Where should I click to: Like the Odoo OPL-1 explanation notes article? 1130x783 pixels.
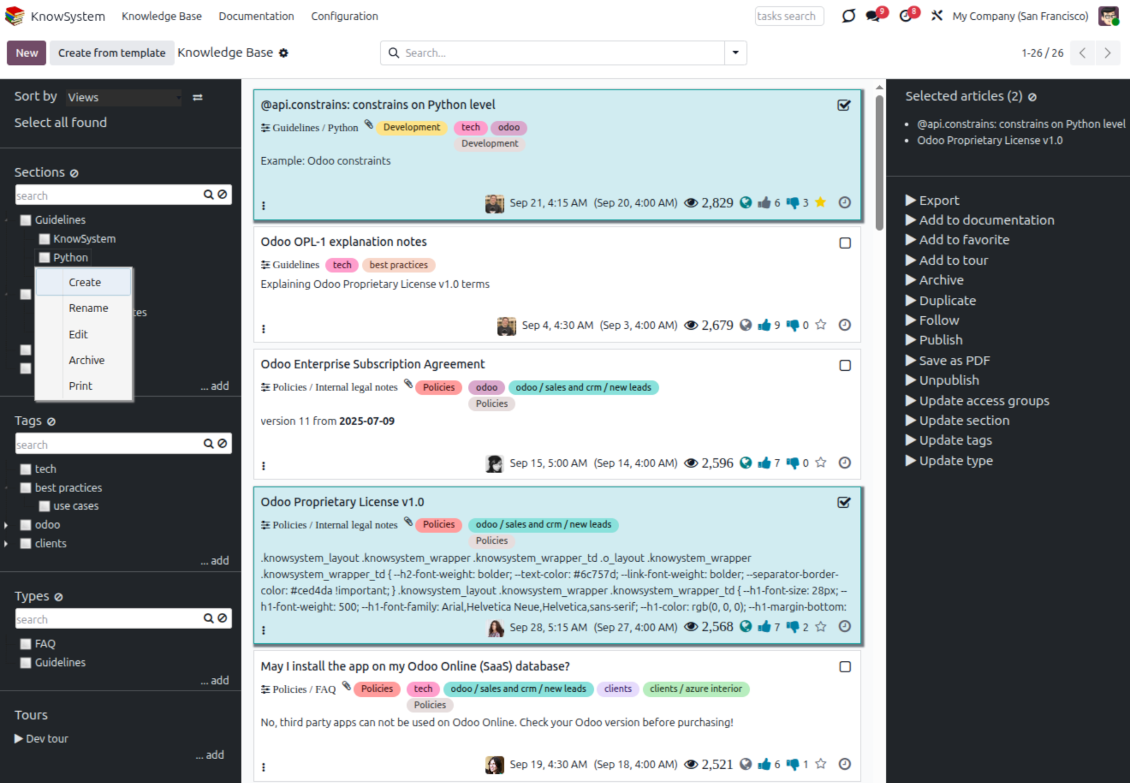(x=765, y=325)
